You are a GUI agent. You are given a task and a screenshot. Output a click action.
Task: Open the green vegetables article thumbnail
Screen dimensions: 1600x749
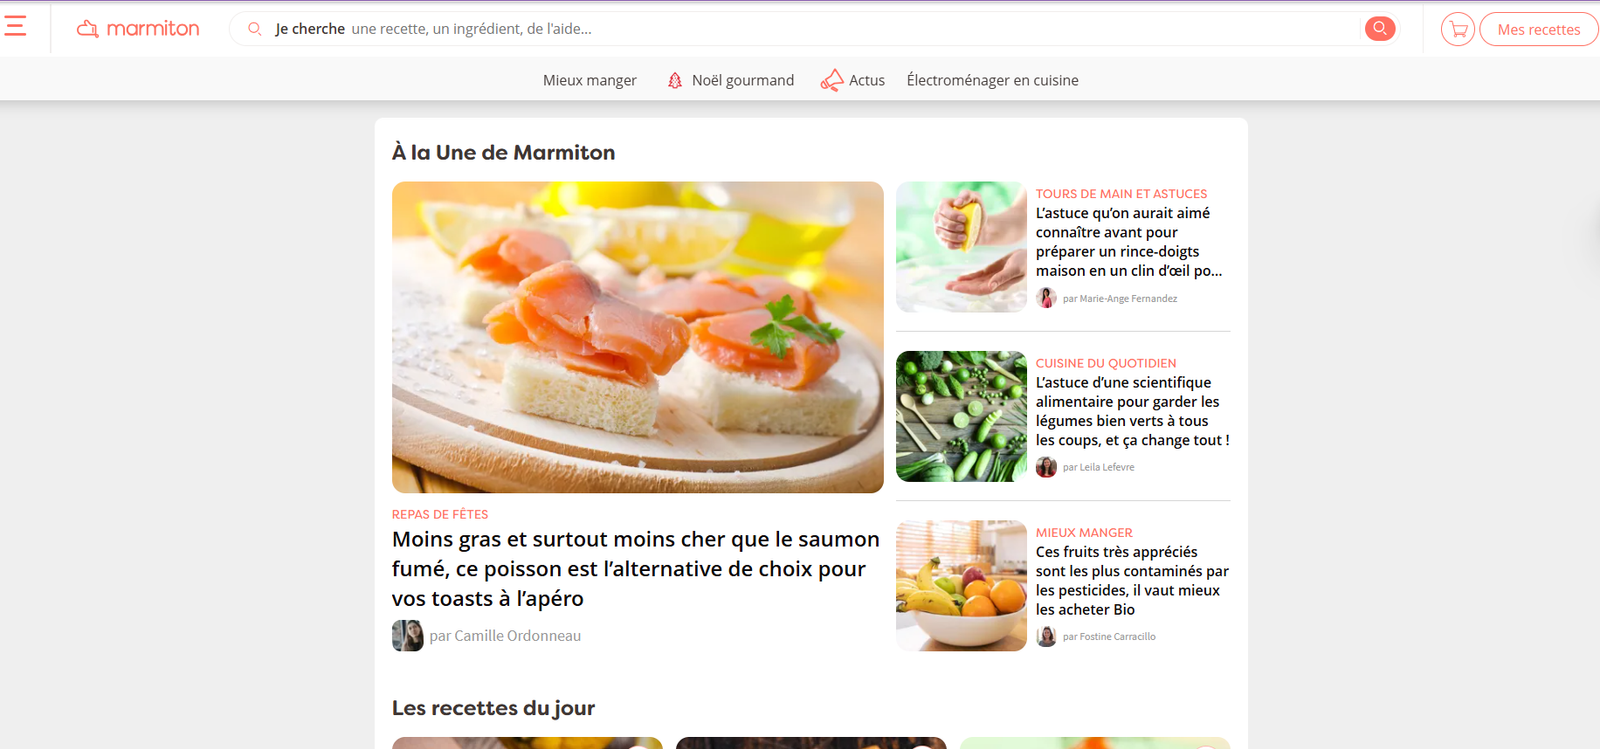961,416
